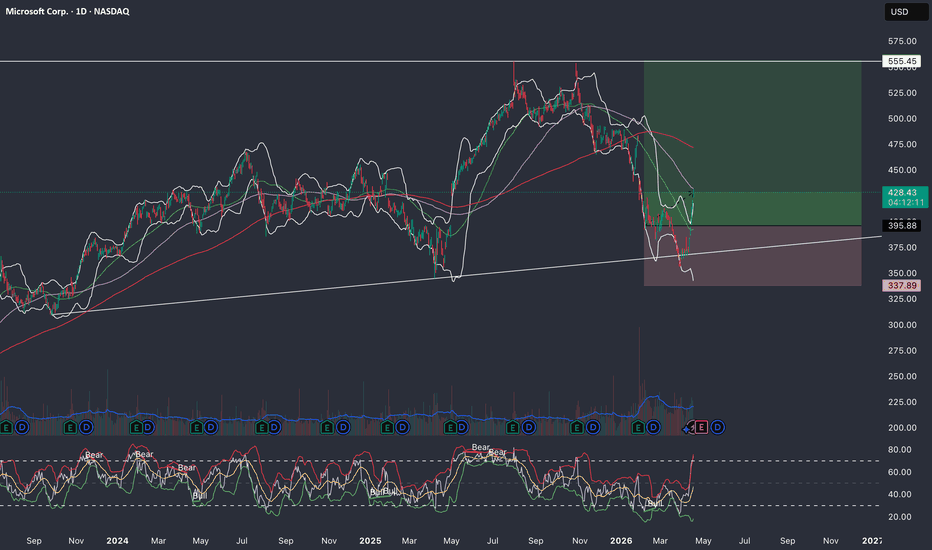Image resolution: width=932 pixels, height=550 pixels.
Task: Click the red upcoming earnings E marker
Action: pyautogui.click(x=702, y=427)
